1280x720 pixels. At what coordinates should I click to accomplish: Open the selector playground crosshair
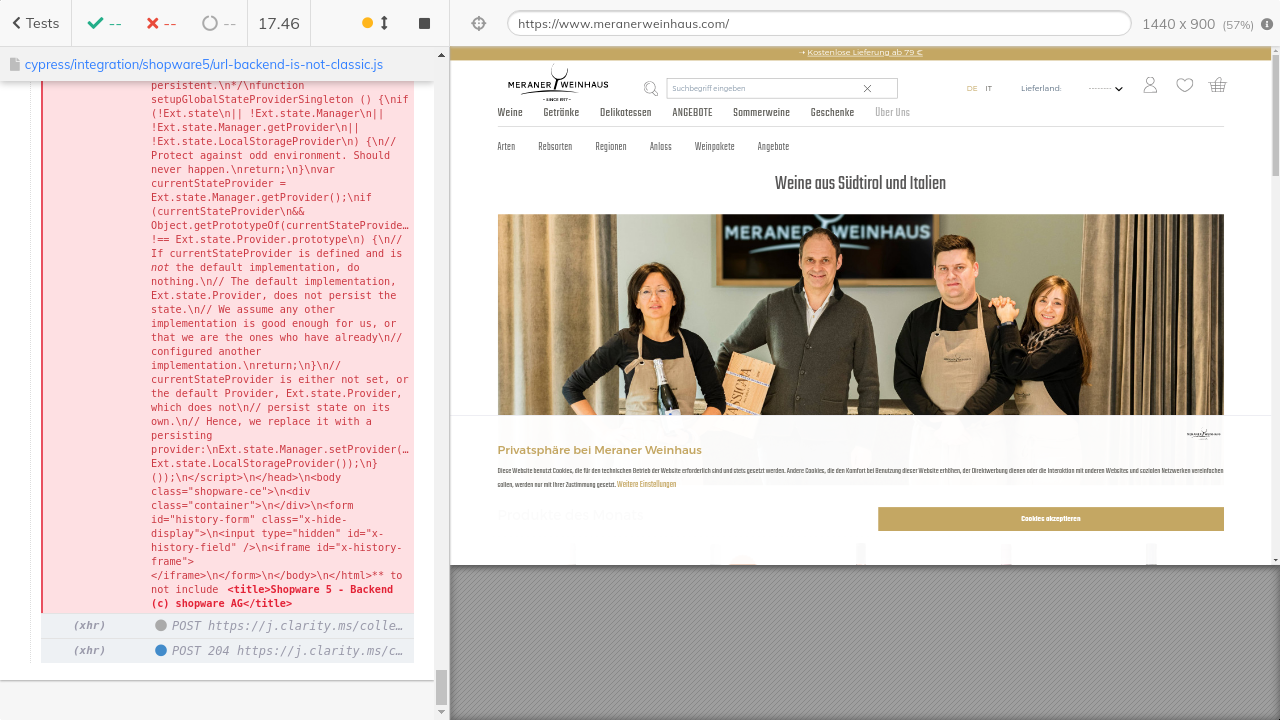tap(478, 23)
